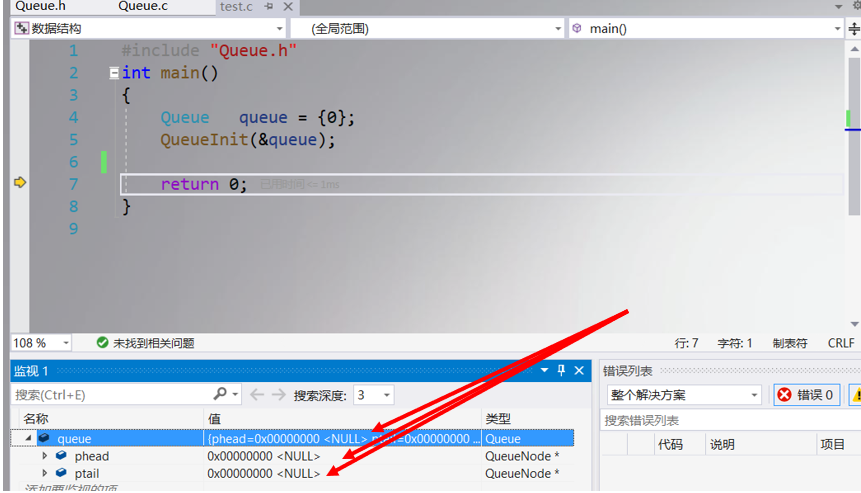Click the editor vertical scrollbar down arrow
The width and height of the screenshot is (861, 493).
pyautogui.click(x=854, y=324)
